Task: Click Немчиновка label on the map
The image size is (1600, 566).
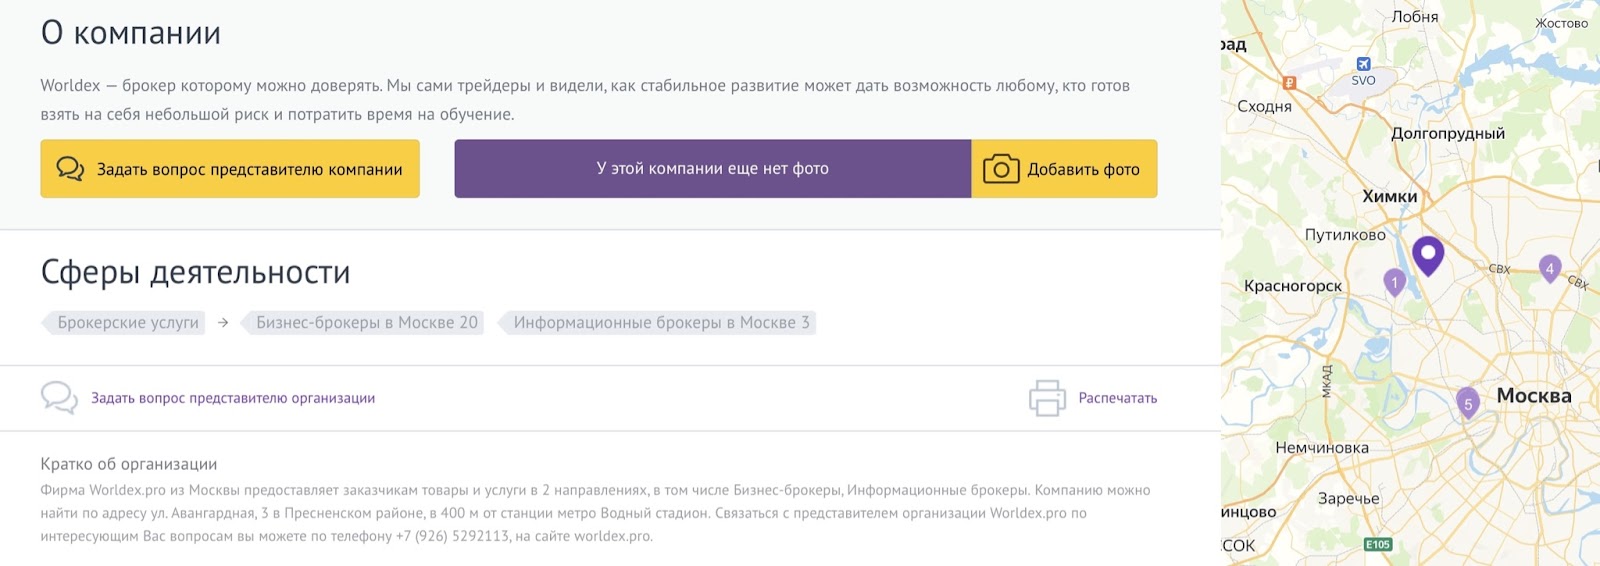Action: point(1322,448)
